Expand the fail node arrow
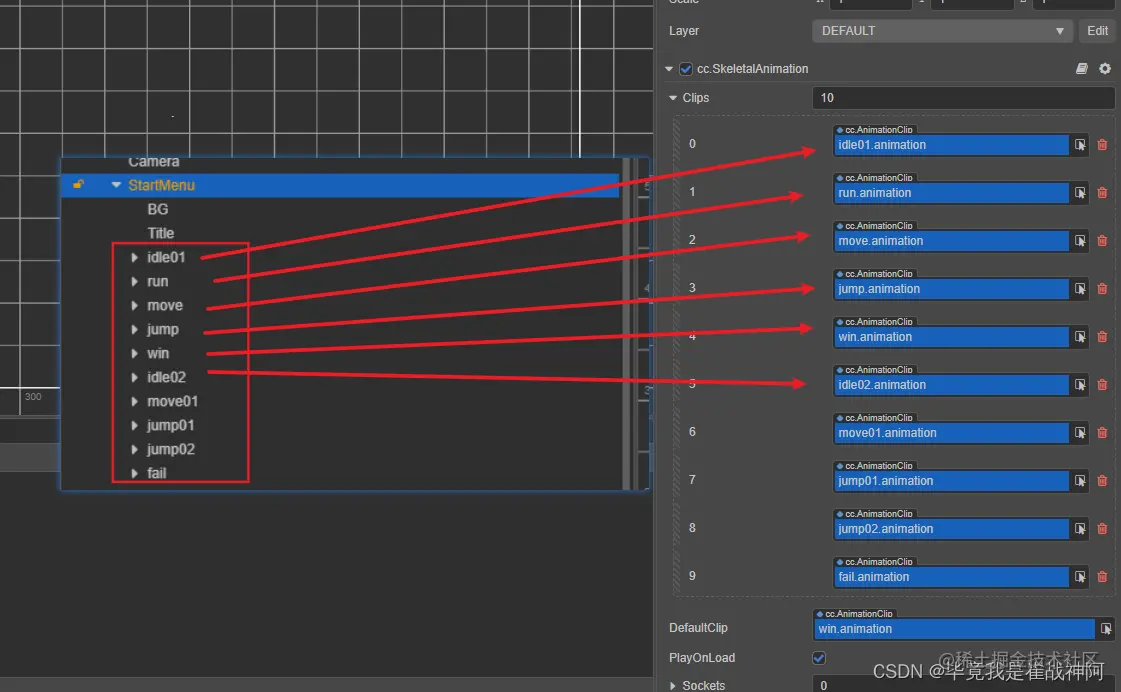The image size is (1121, 692). [134, 473]
